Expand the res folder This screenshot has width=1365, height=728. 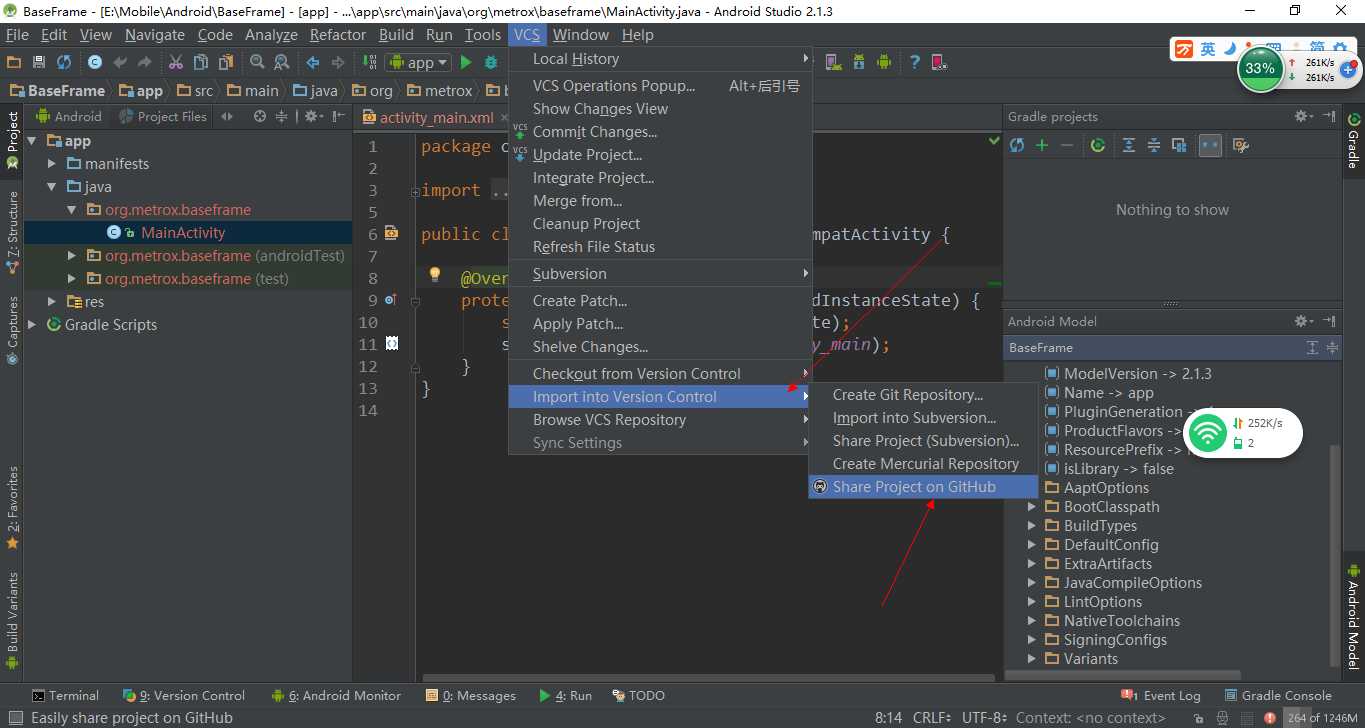[52, 301]
